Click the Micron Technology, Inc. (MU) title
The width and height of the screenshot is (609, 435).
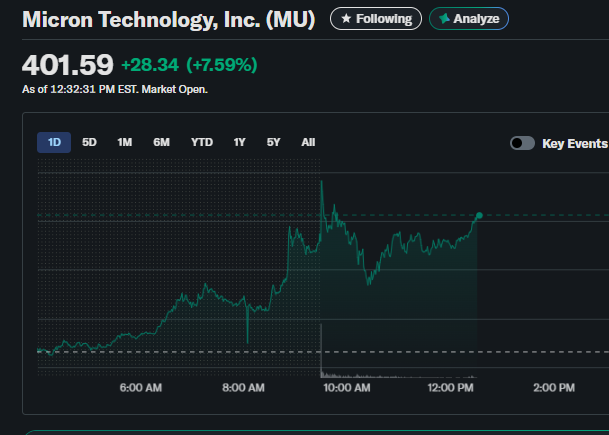[169, 19]
